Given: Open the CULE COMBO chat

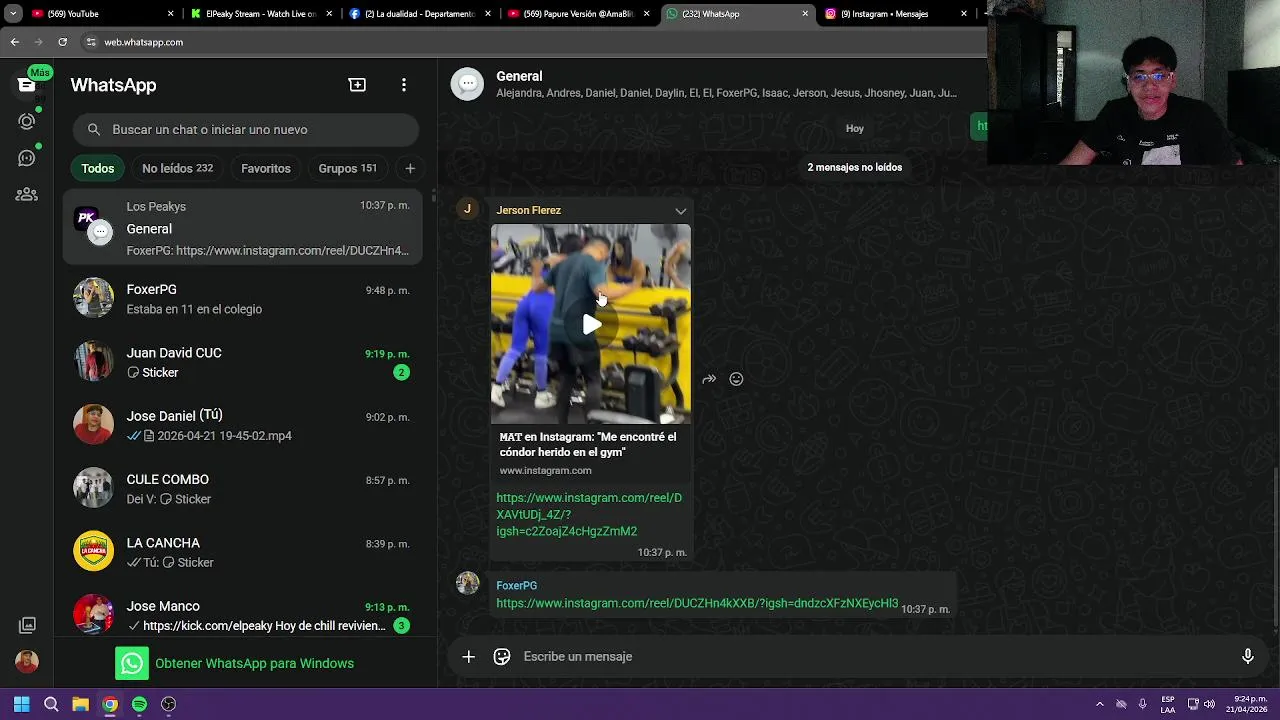Looking at the screenshot, I should [x=243, y=489].
